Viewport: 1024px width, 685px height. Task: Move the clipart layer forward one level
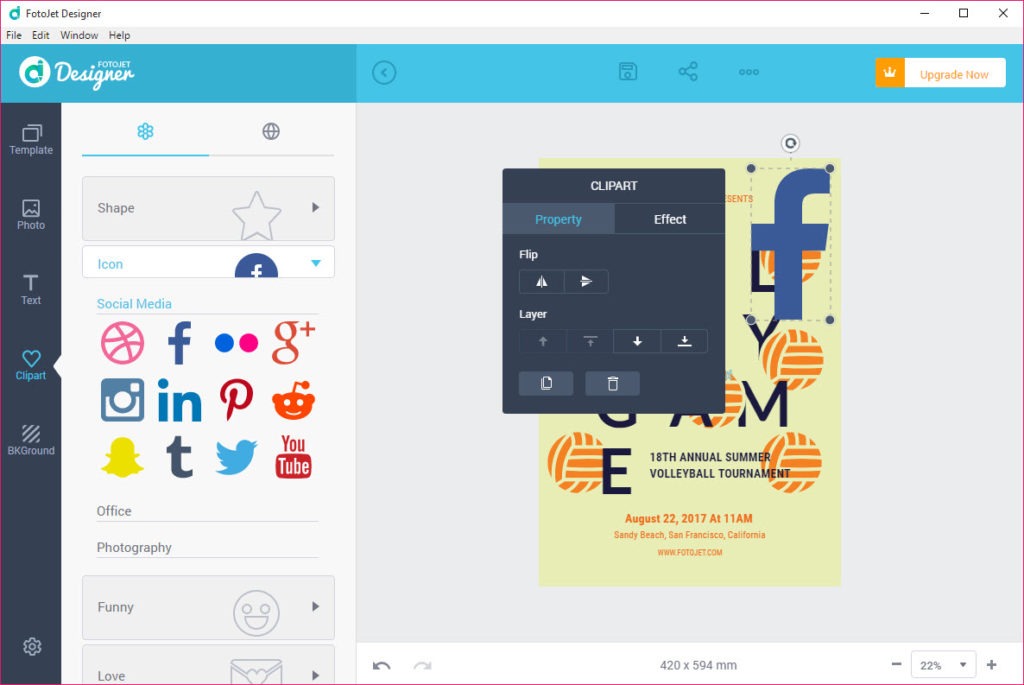click(x=543, y=342)
